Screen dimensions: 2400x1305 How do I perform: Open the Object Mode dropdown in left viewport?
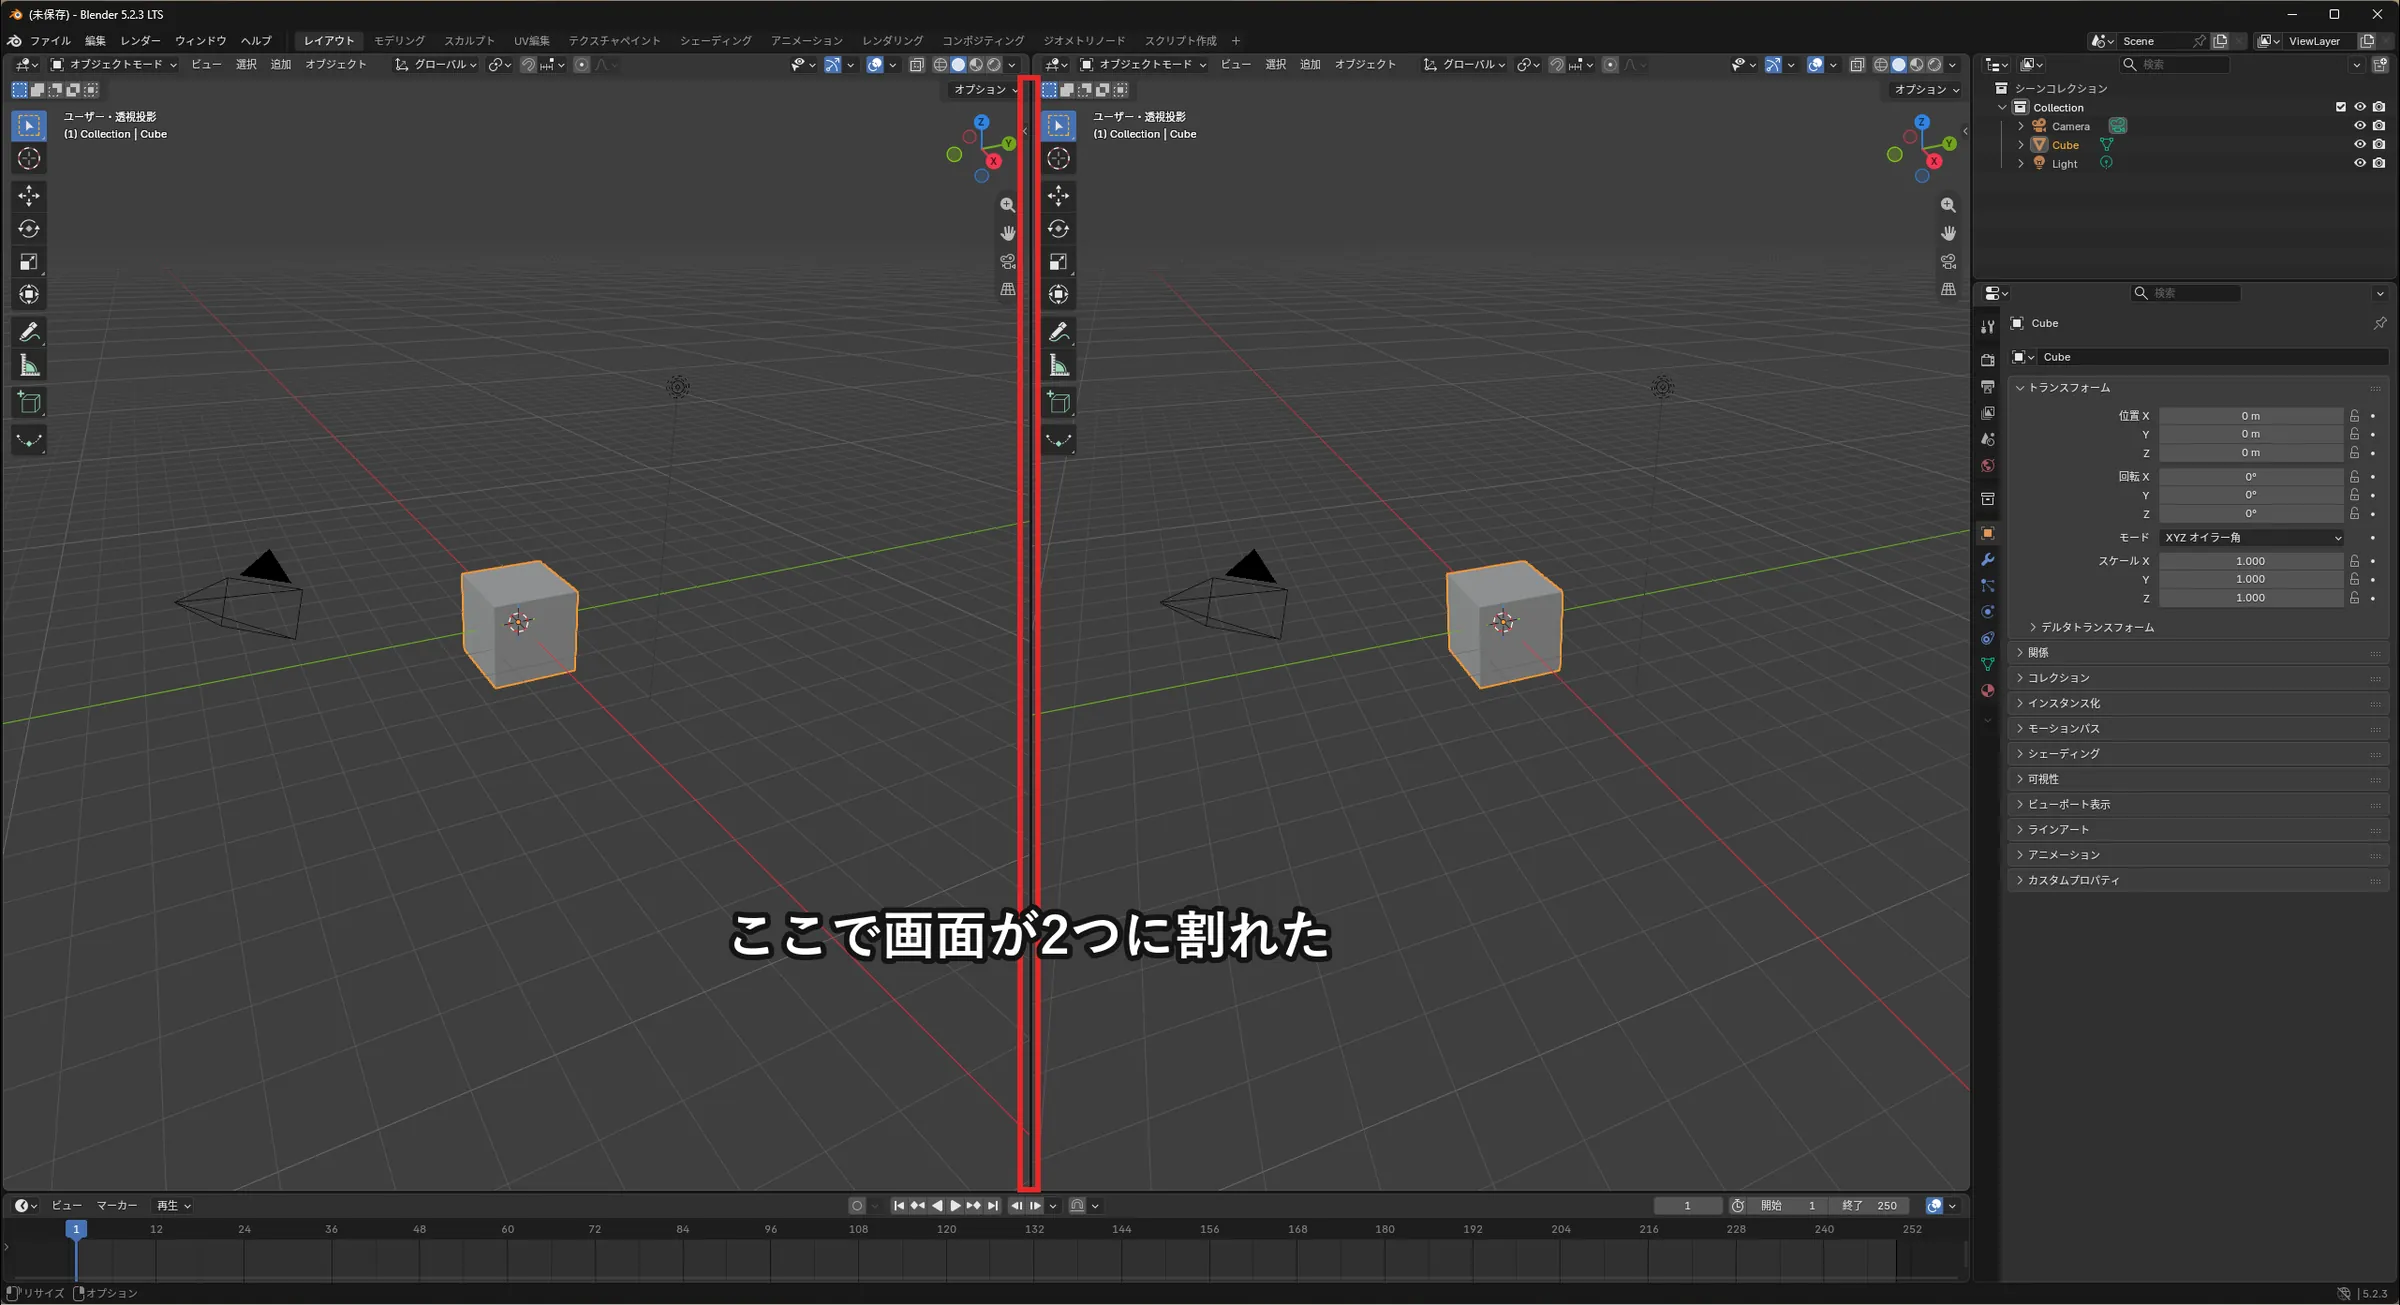point(114,64)
